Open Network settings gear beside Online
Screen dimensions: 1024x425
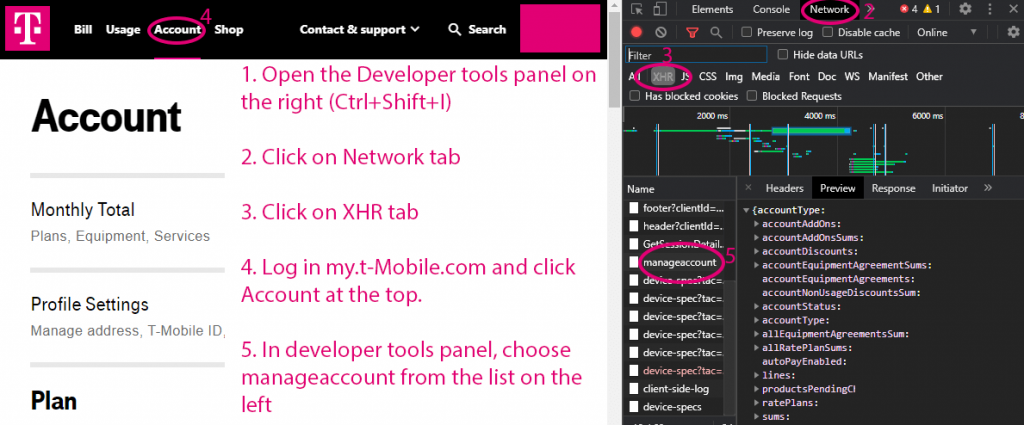(1014, 32)
